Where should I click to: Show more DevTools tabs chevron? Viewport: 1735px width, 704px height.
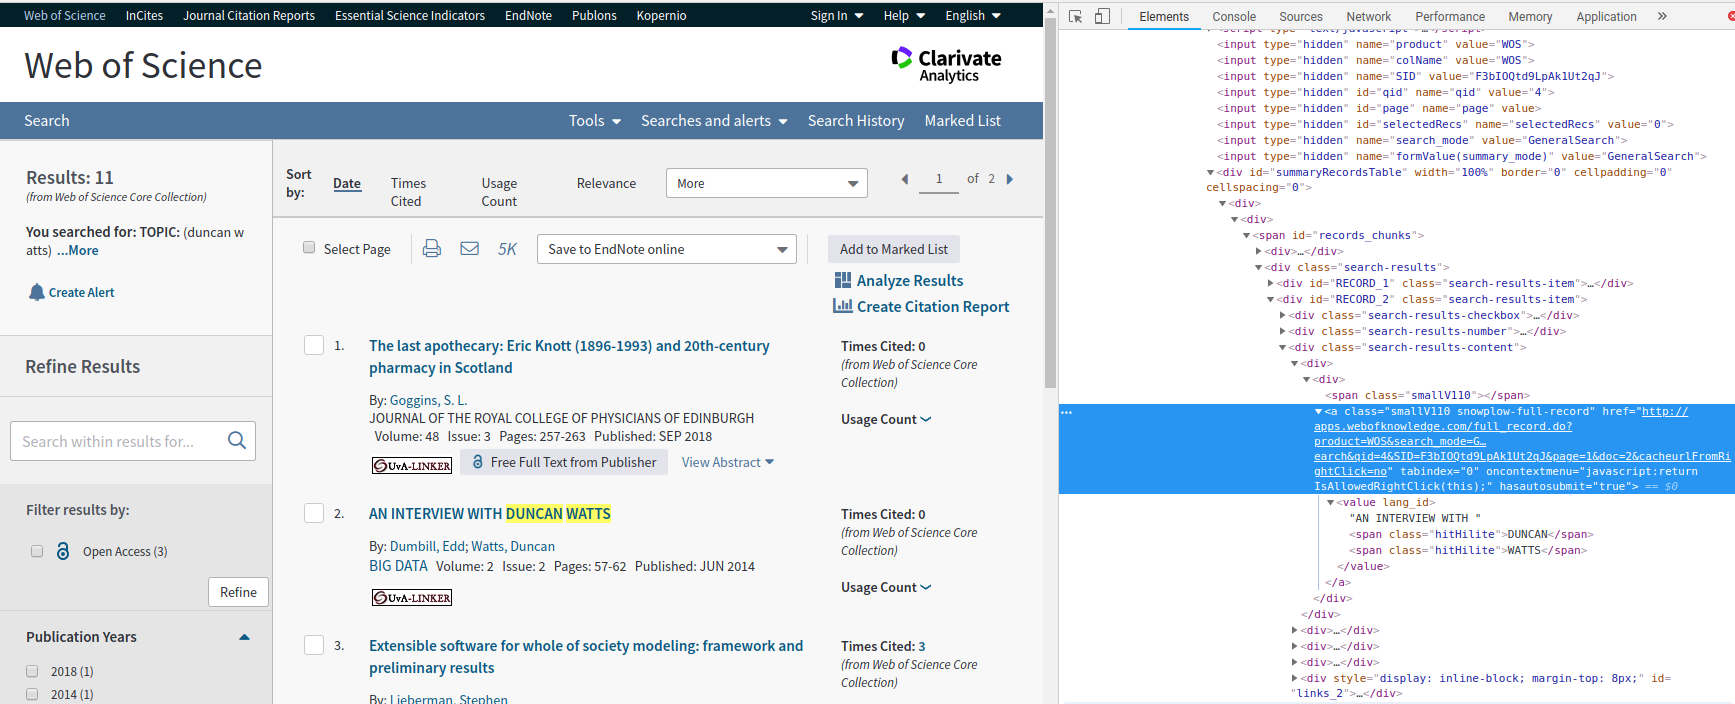click(x=1662, y=16)
